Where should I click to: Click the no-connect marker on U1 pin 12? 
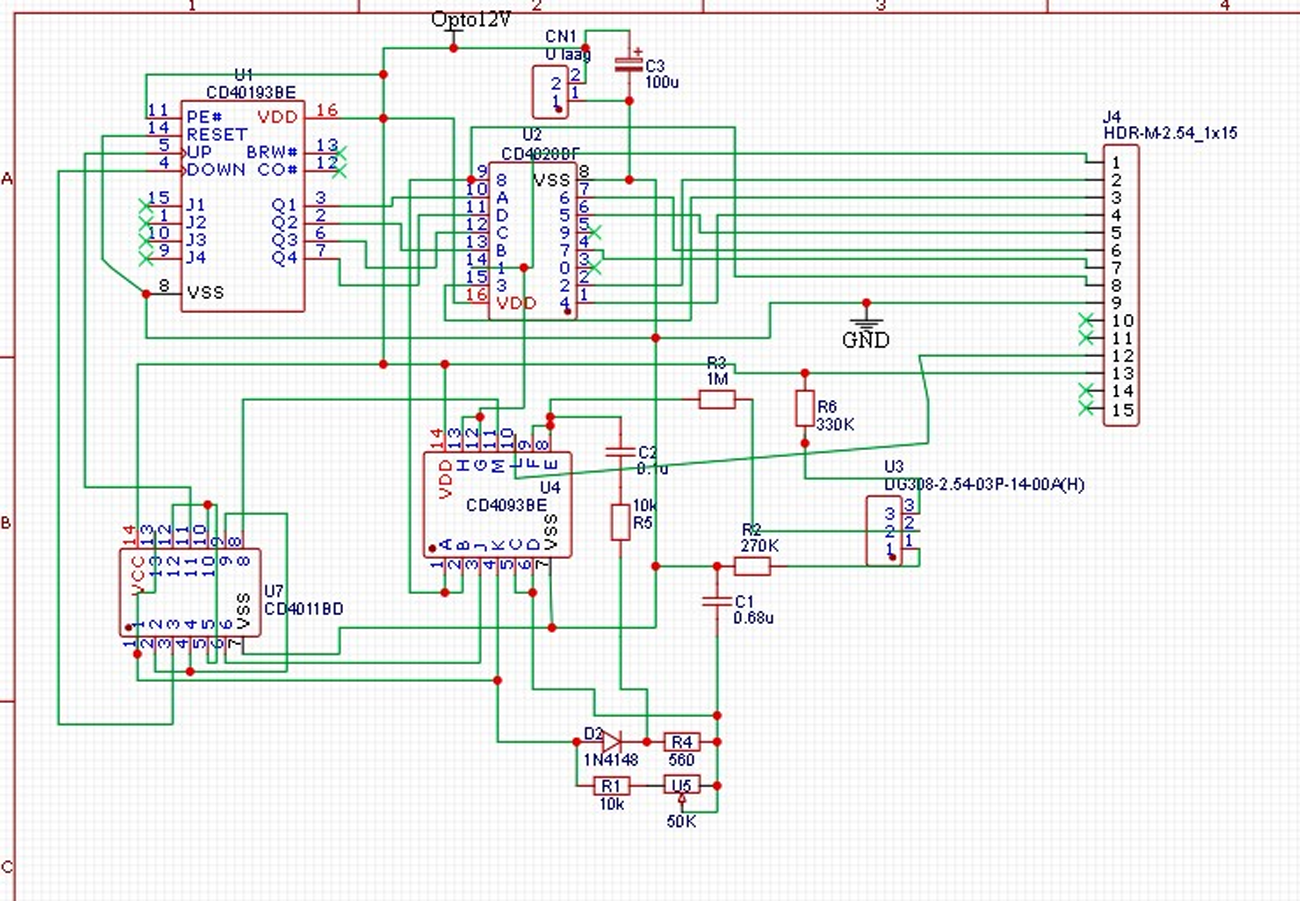tap(341, 170)
